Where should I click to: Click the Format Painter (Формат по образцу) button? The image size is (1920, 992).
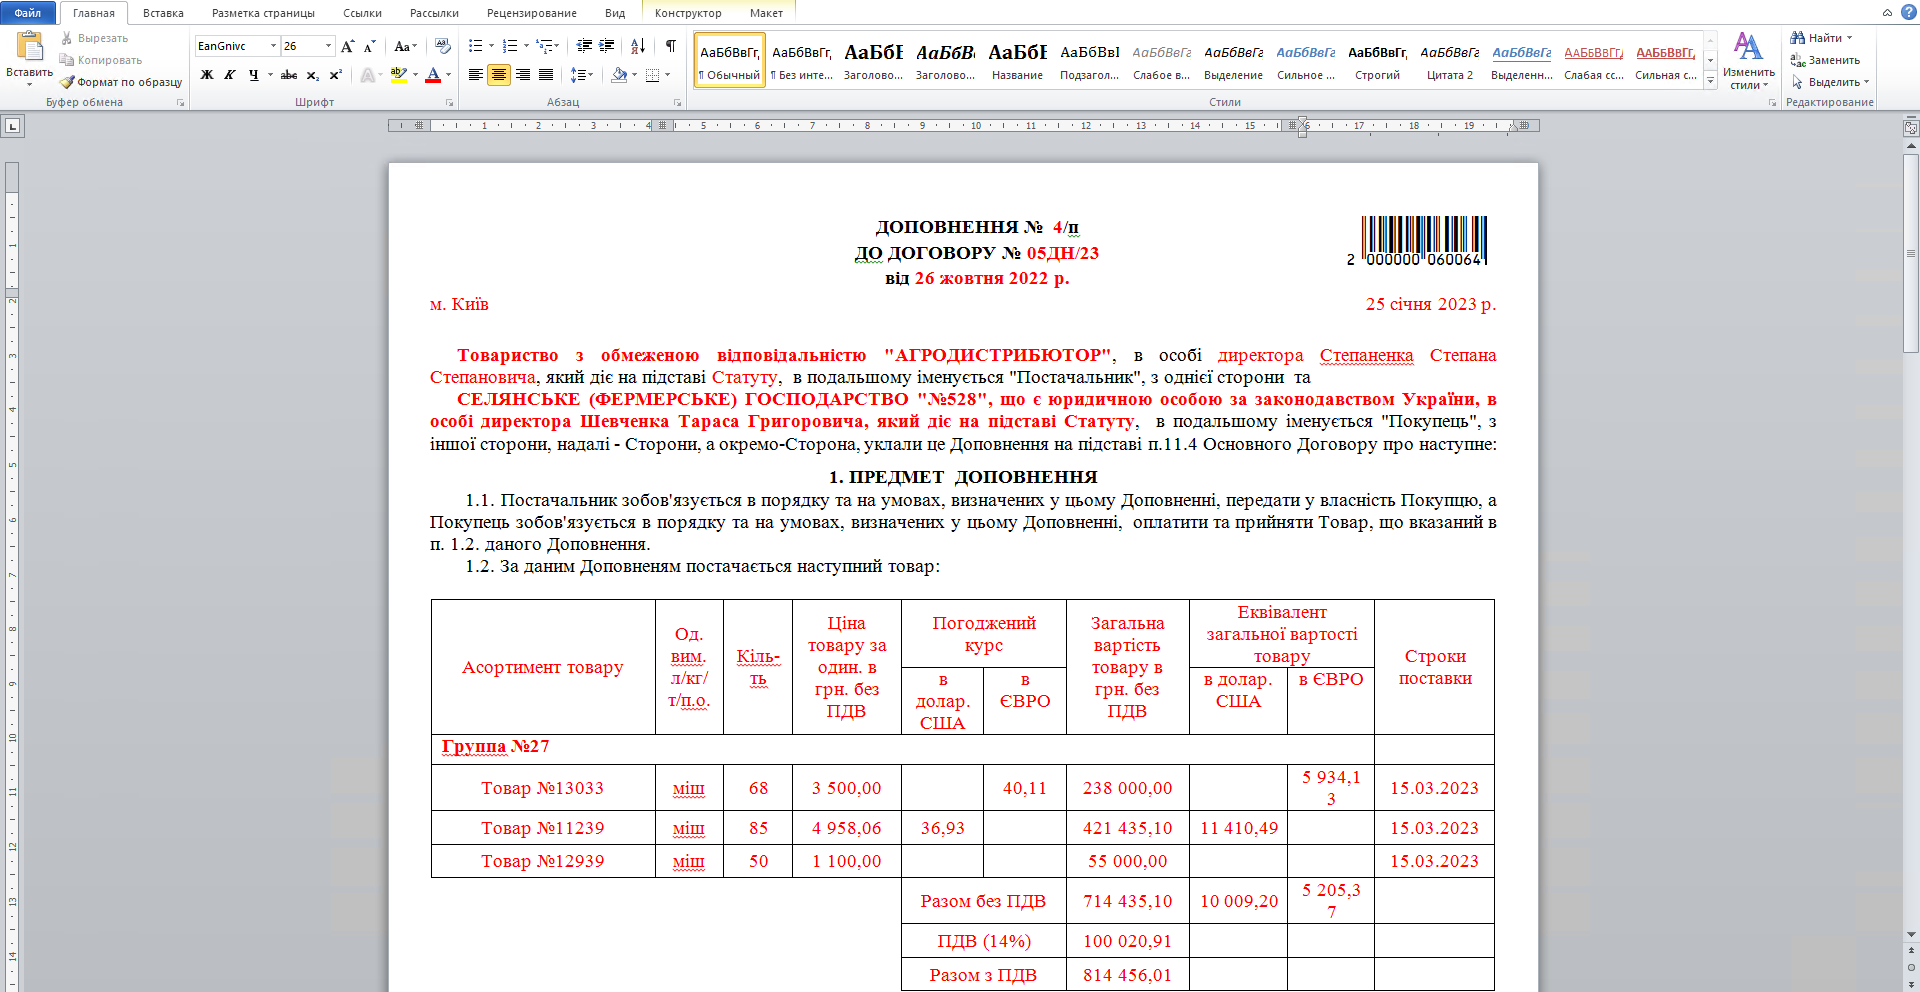[121, 82]
